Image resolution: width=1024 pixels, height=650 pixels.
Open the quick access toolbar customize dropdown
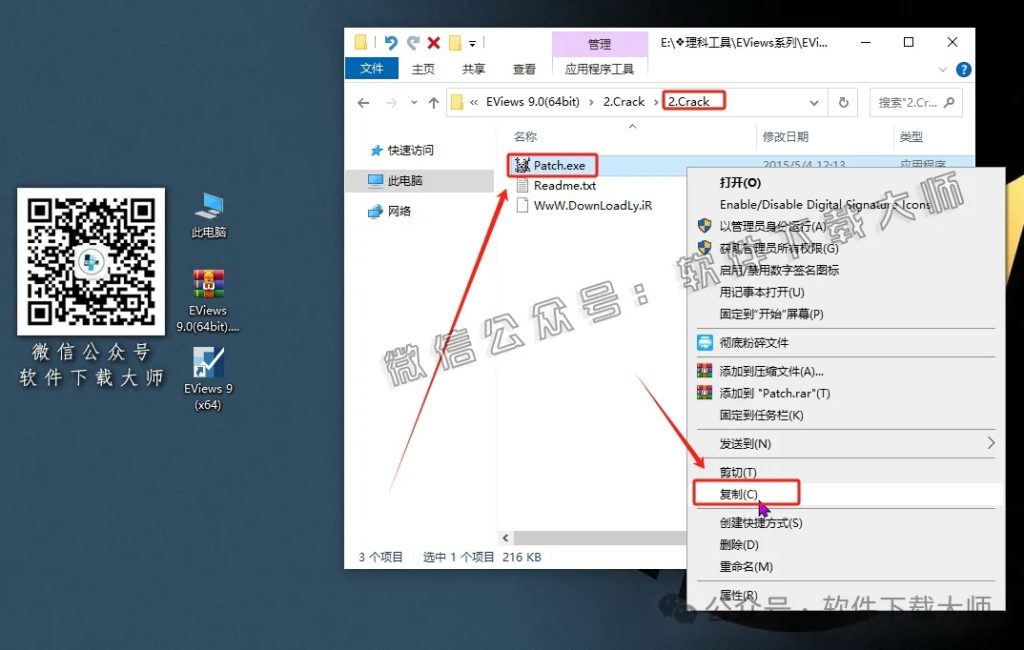point(472,44)
